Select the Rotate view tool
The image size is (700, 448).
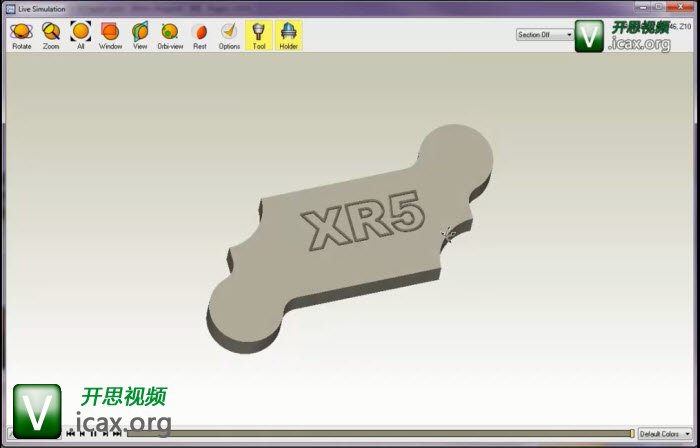(21, 36)
